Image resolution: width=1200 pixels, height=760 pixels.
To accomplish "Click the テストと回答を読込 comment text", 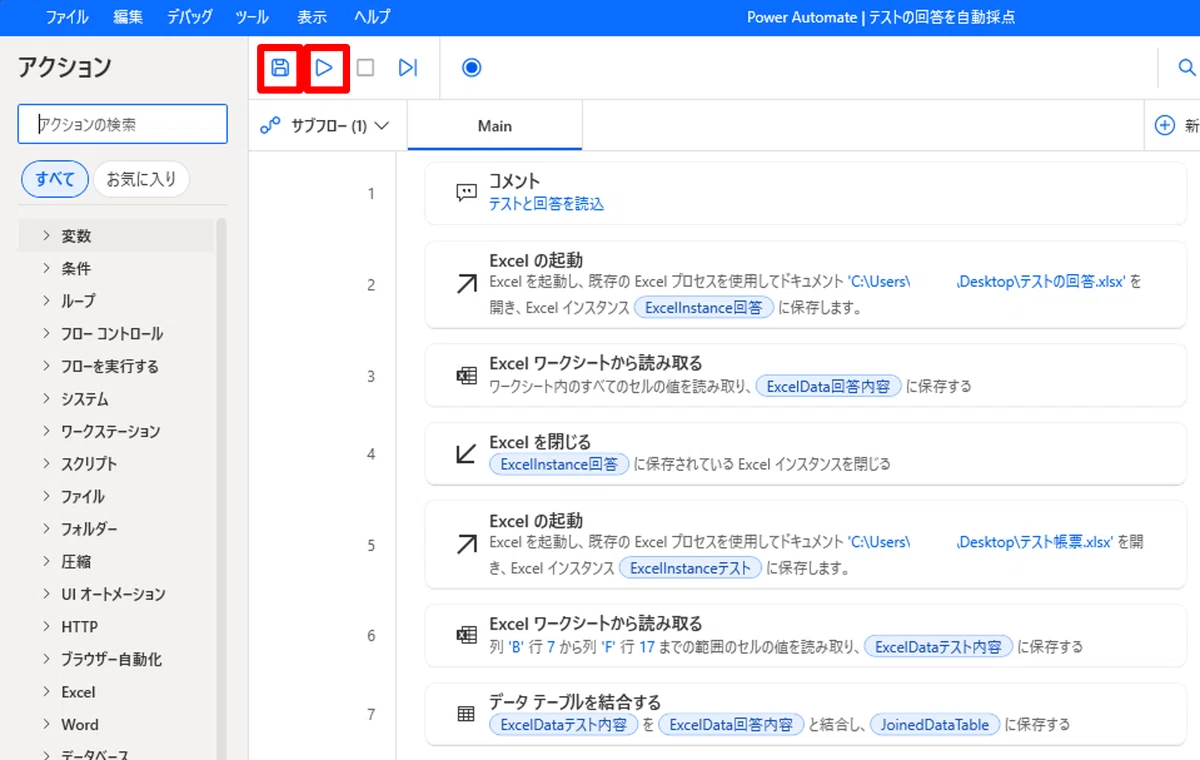I will pos(546,203).
